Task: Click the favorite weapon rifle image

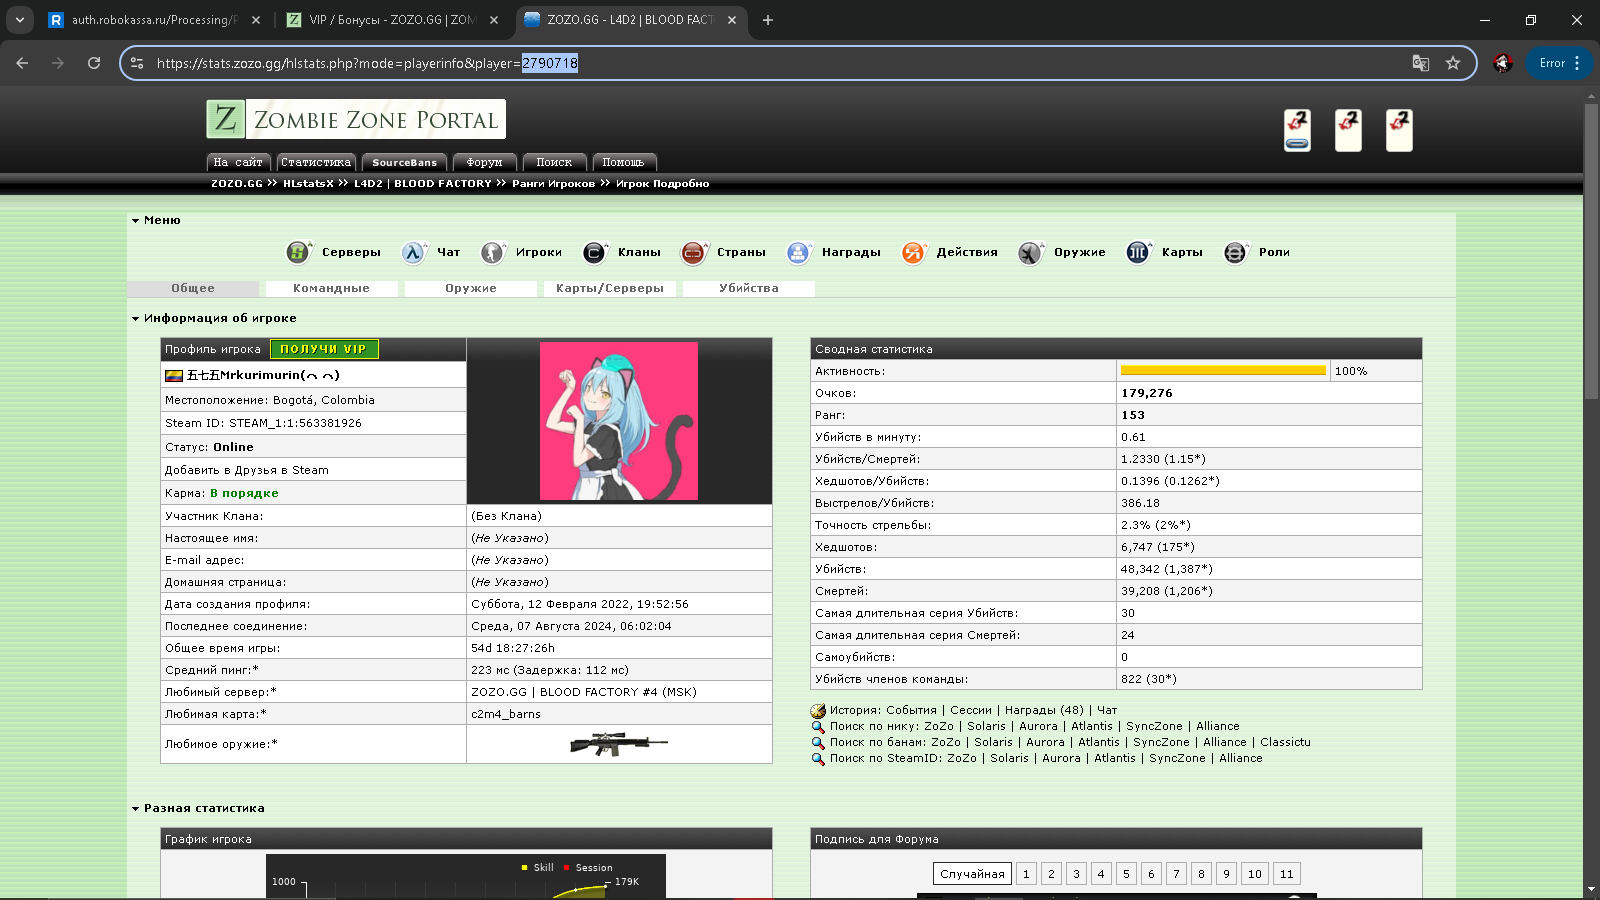Action: click(x=619, y=744)
